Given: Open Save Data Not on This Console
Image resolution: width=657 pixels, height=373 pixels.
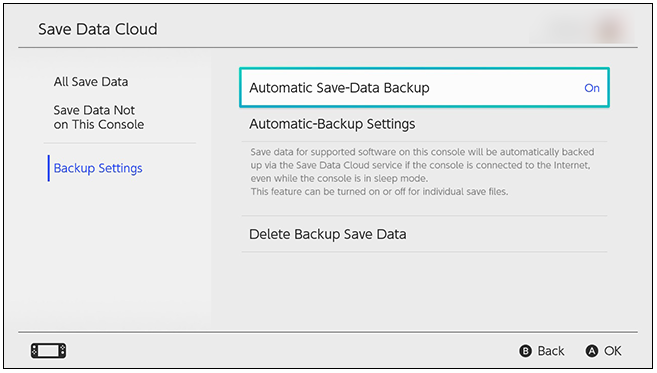Looking at the screenshot, I should point(98,117).
